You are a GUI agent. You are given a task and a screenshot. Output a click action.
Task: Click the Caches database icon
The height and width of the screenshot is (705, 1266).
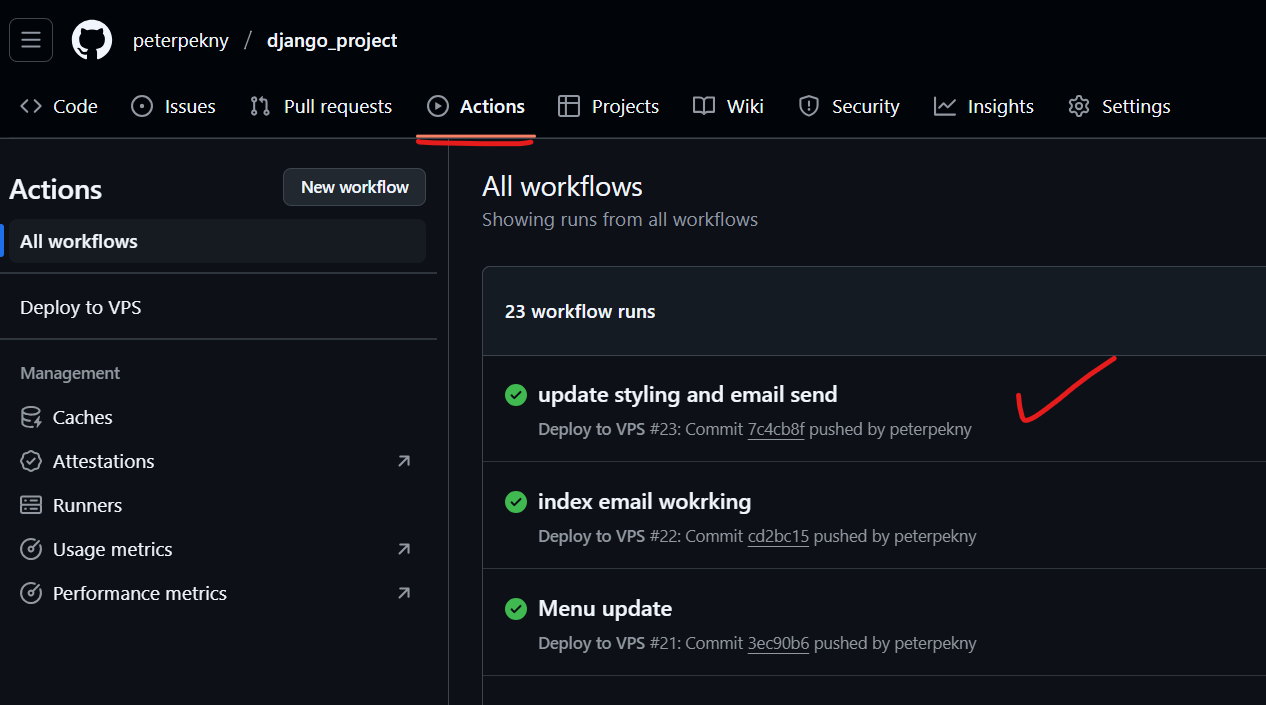click(31, 418)
